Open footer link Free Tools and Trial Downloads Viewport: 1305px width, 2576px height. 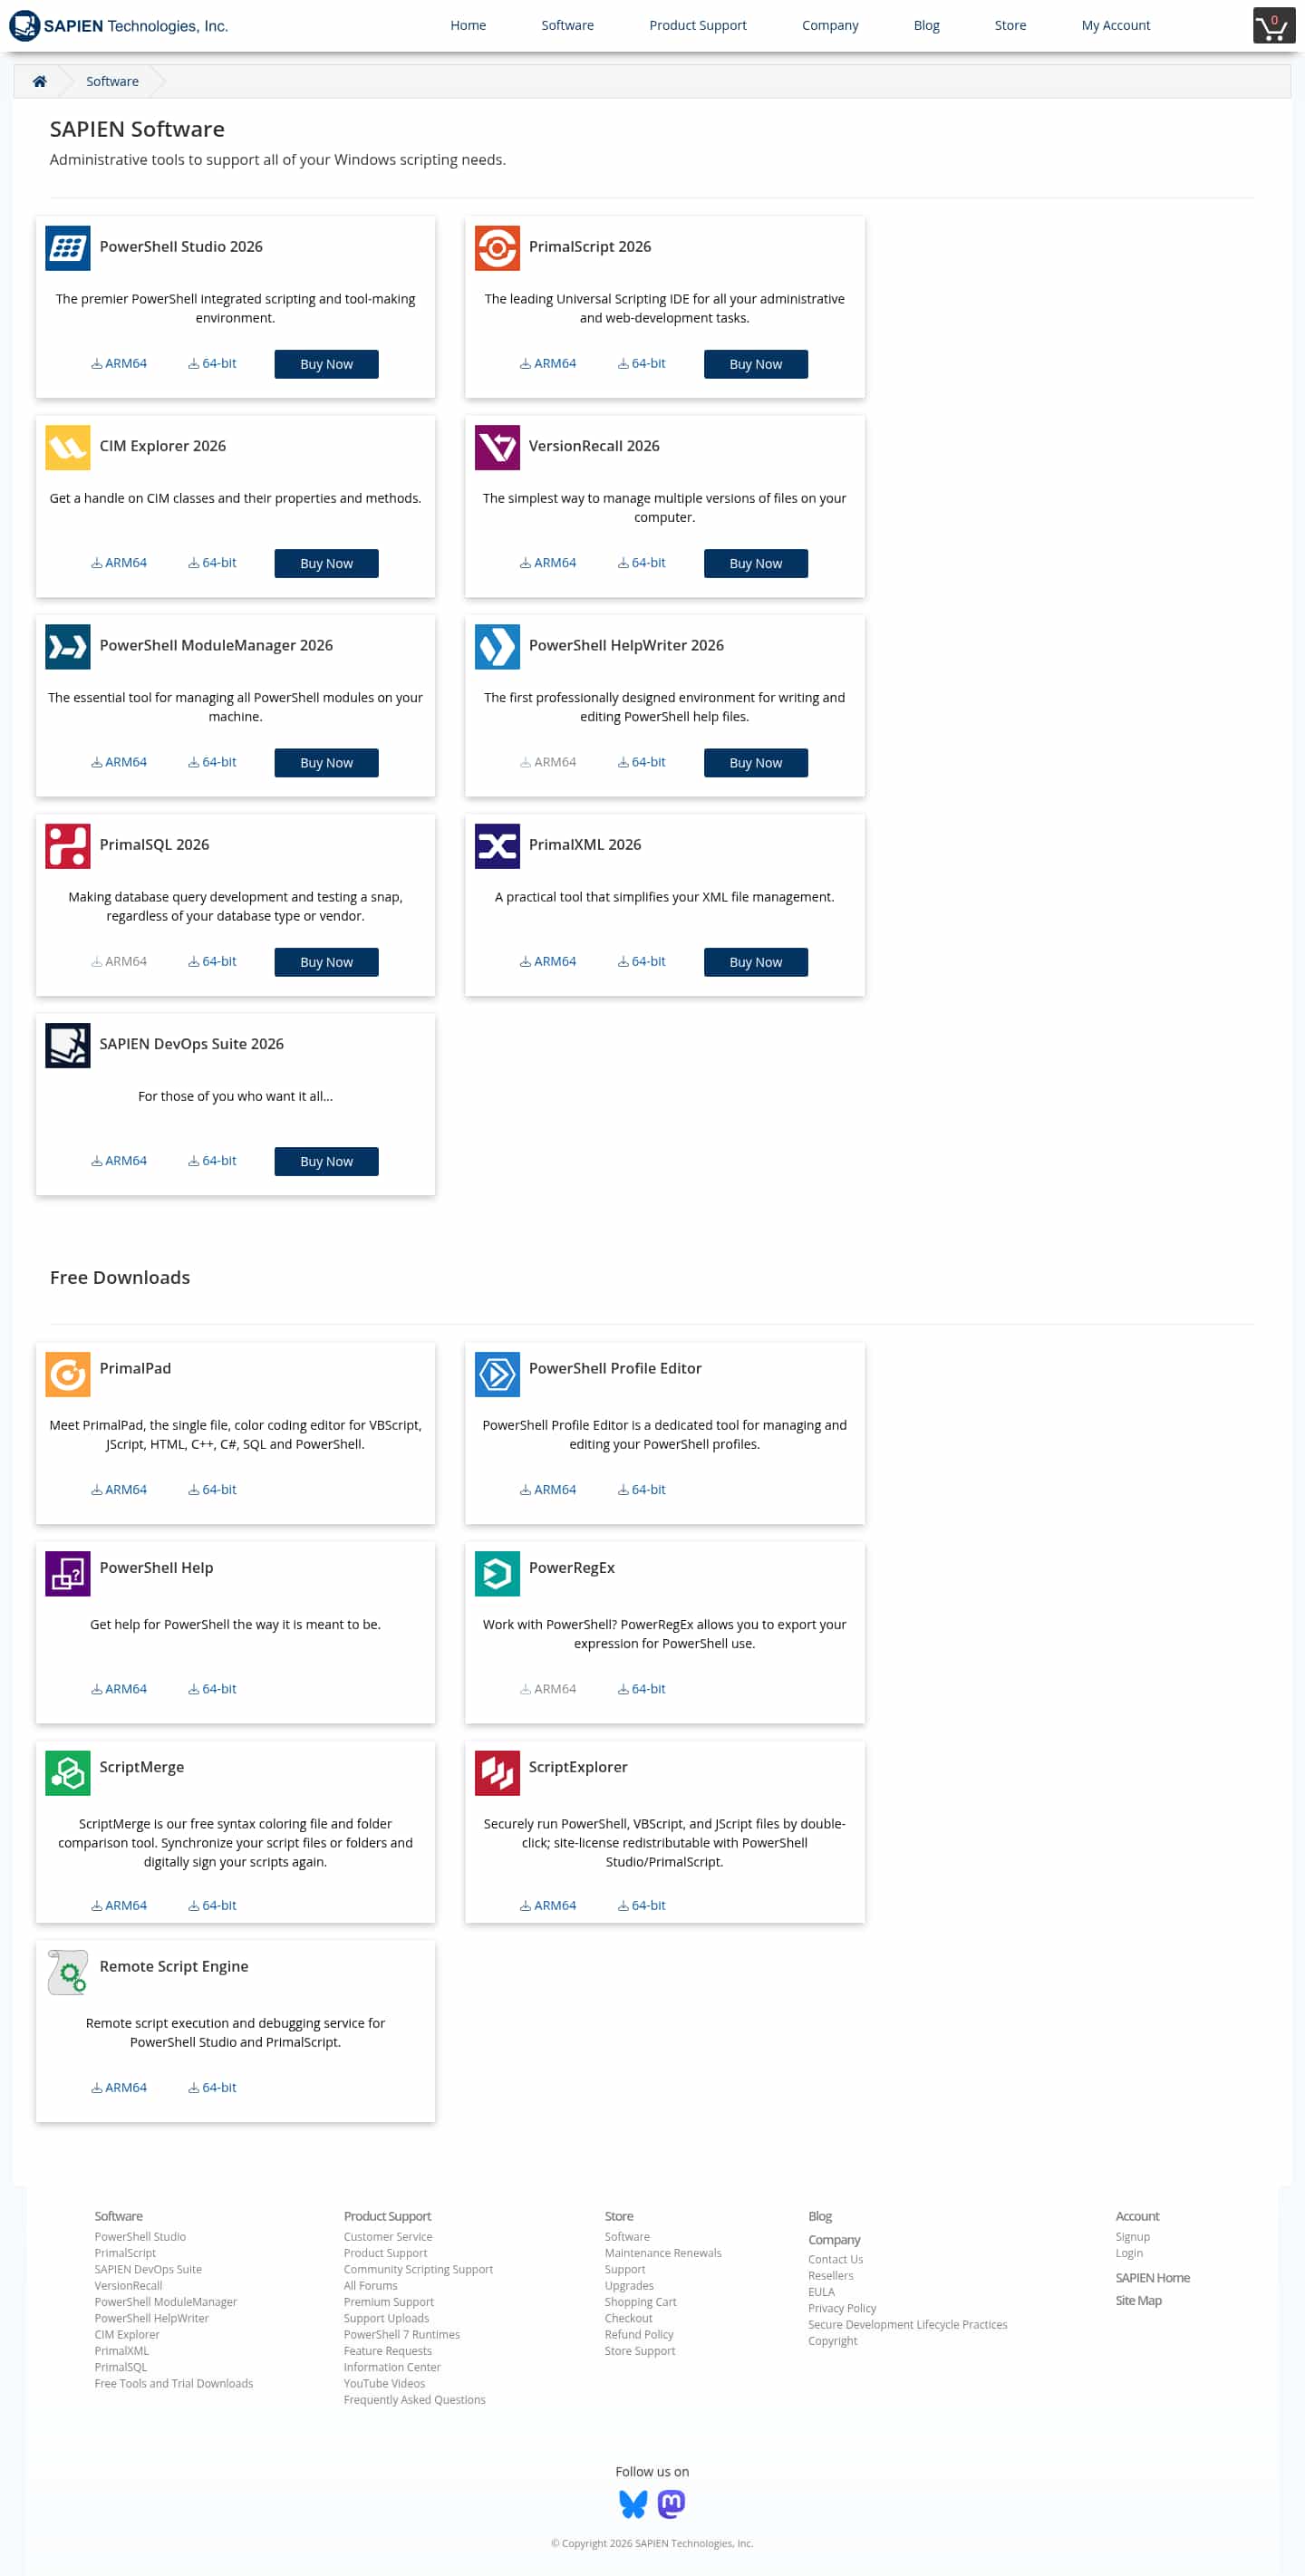tap(174, 2382)
